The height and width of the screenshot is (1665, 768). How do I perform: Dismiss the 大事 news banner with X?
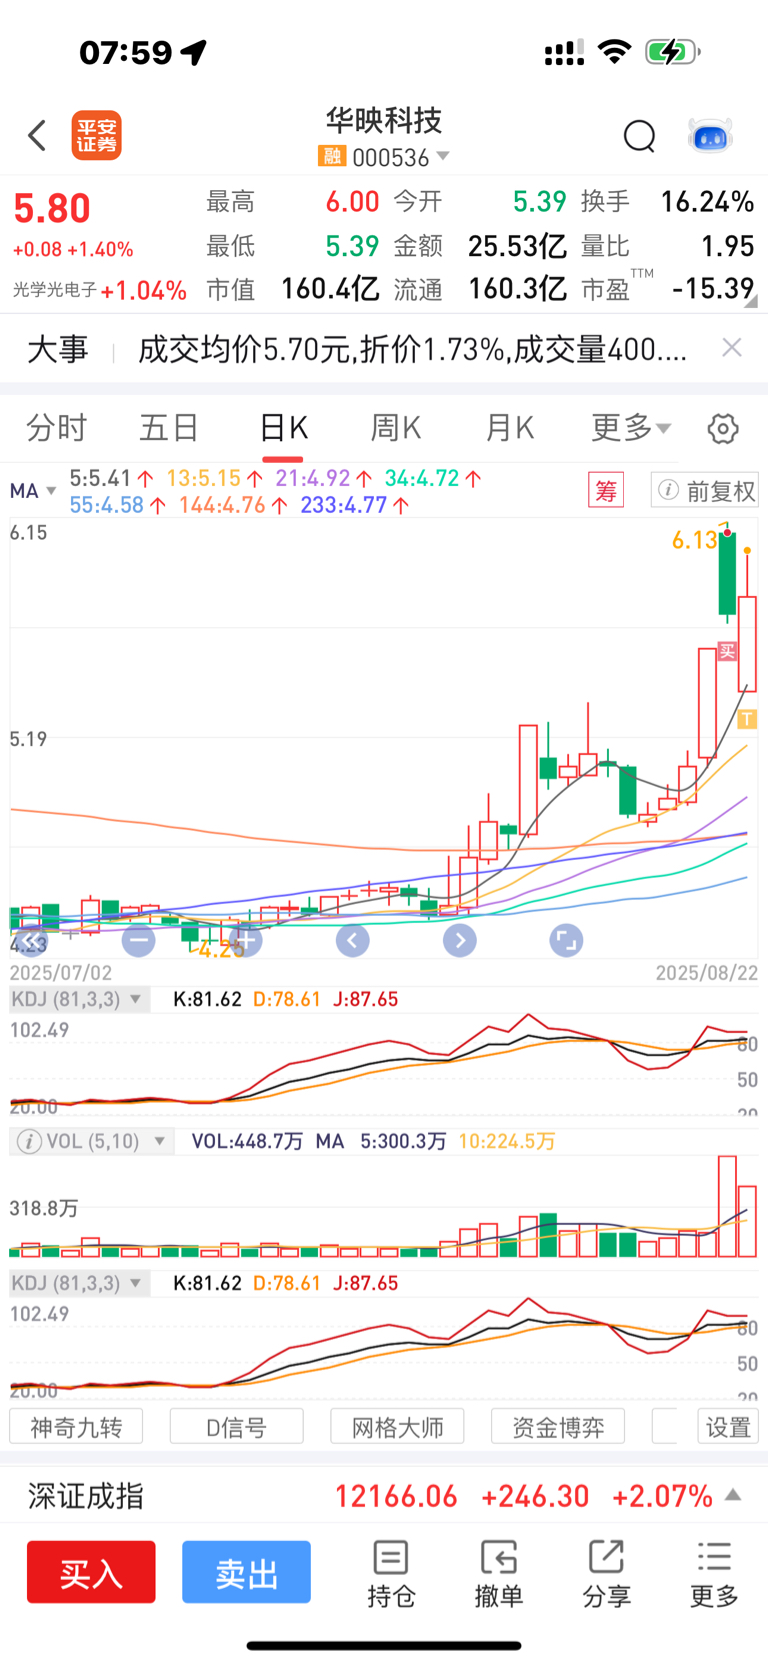coord(732,347)
